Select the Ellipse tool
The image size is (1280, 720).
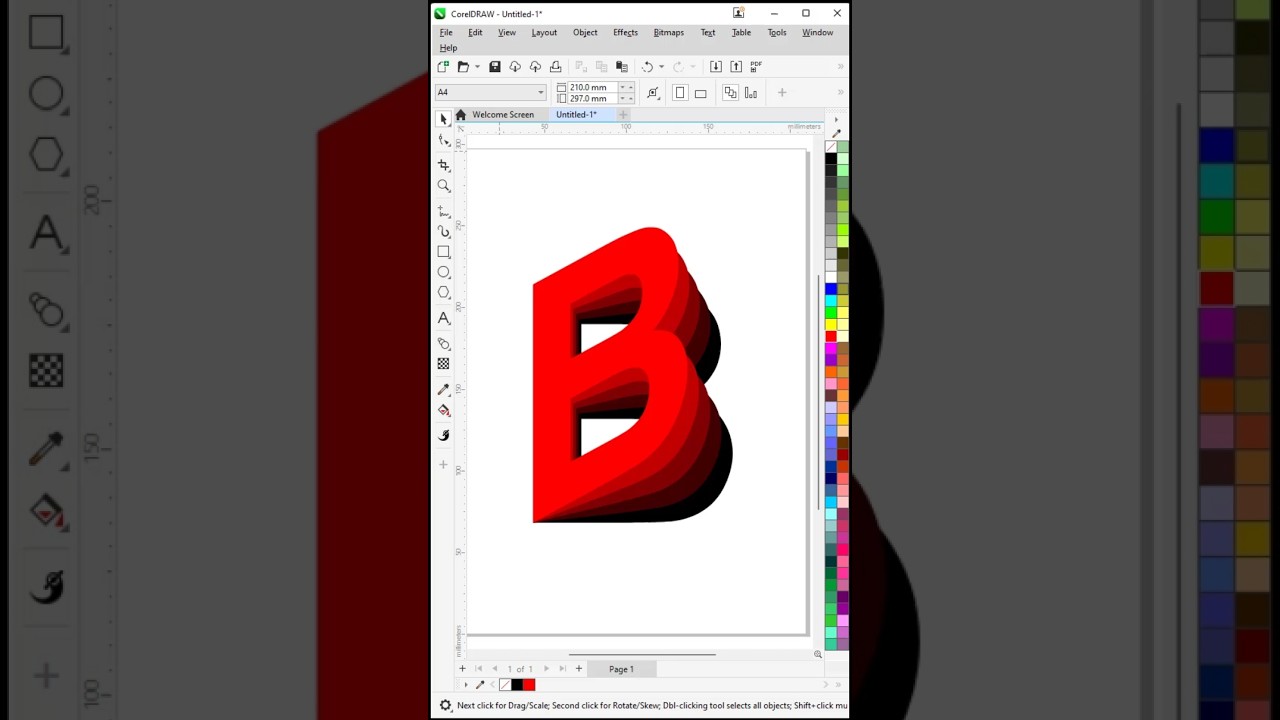[444, 272]
